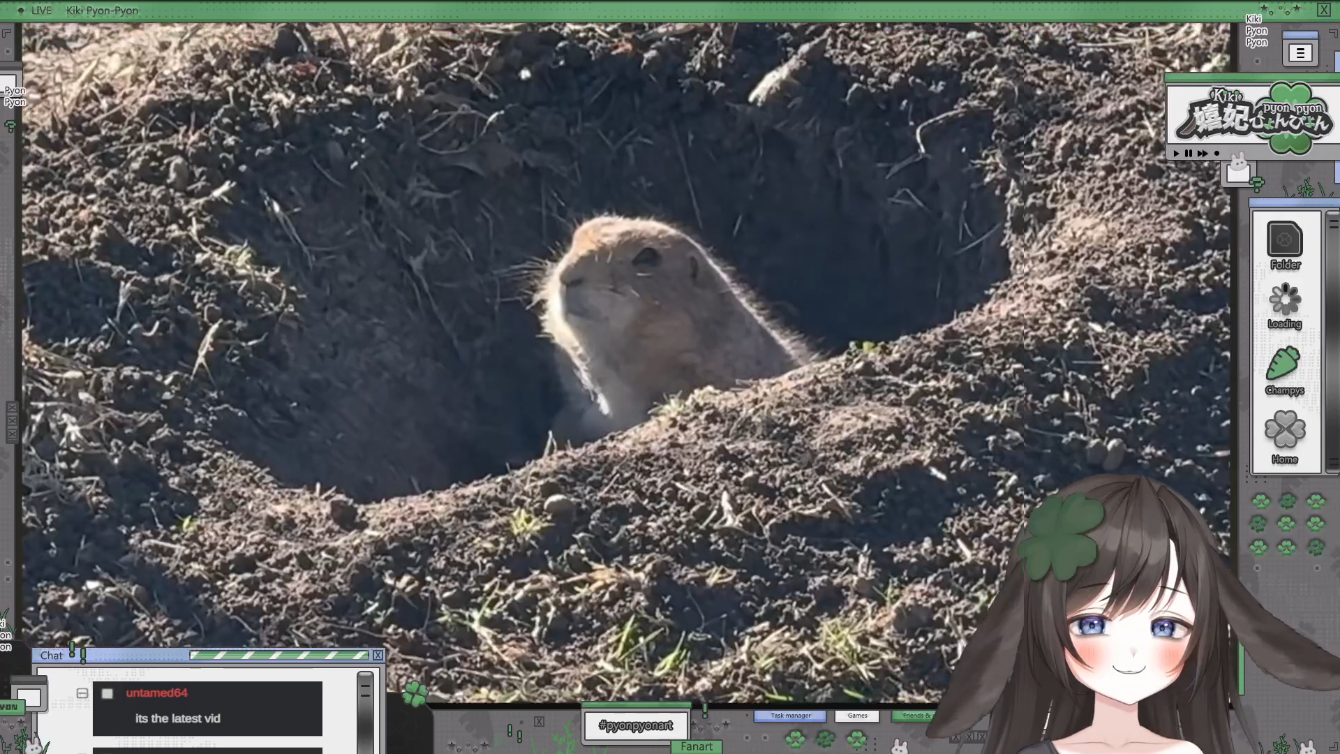Collapse the untamed64 chat message

[82, 693]
